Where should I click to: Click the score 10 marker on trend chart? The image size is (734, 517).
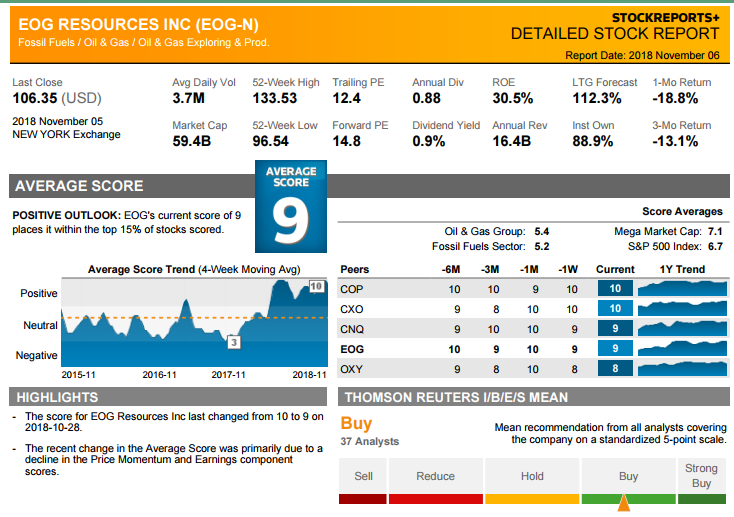(316, 286)
